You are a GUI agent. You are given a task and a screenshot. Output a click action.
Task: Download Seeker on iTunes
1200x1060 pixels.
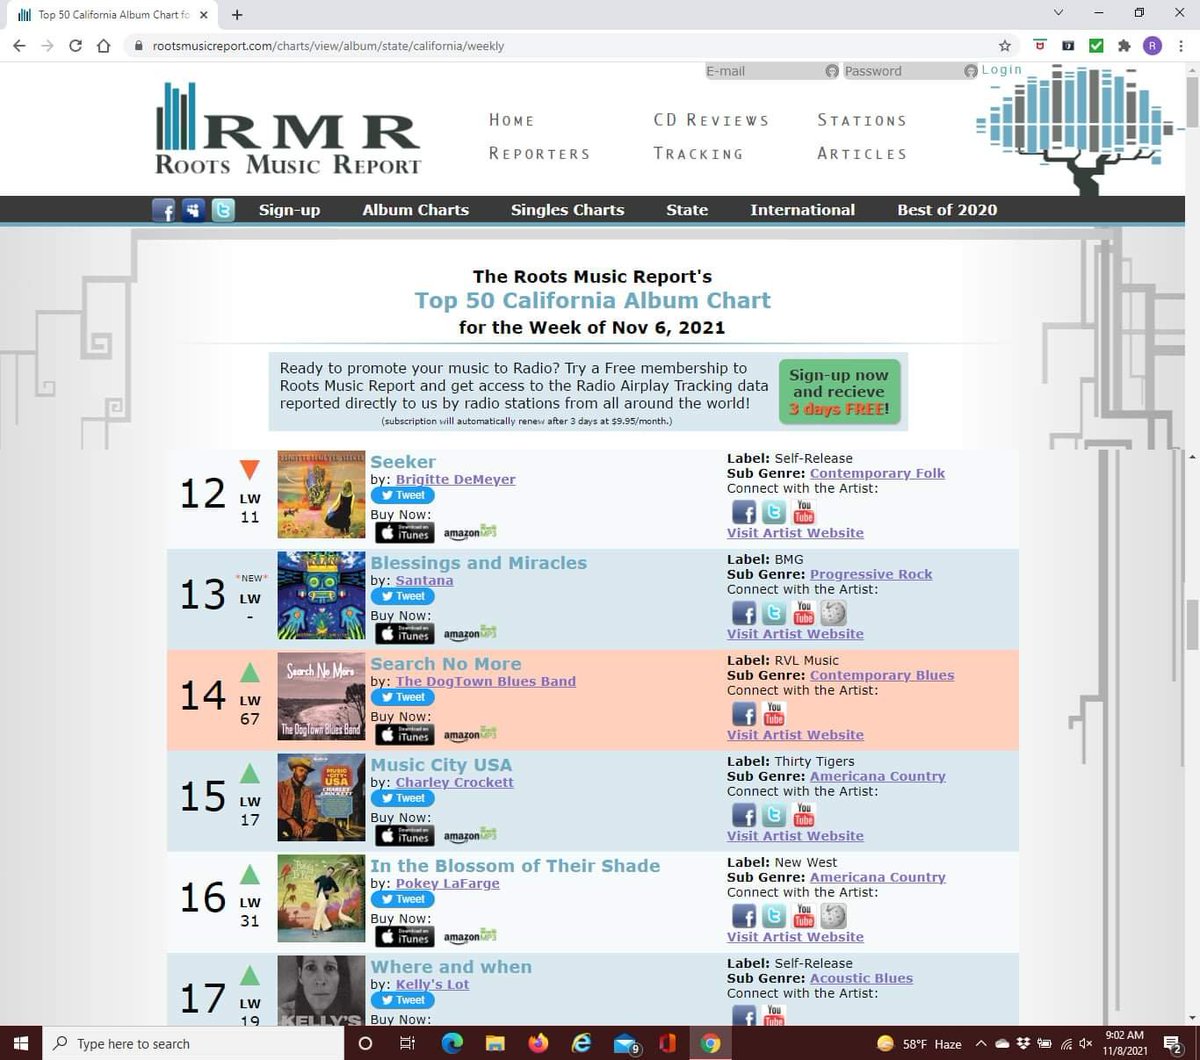404,532
